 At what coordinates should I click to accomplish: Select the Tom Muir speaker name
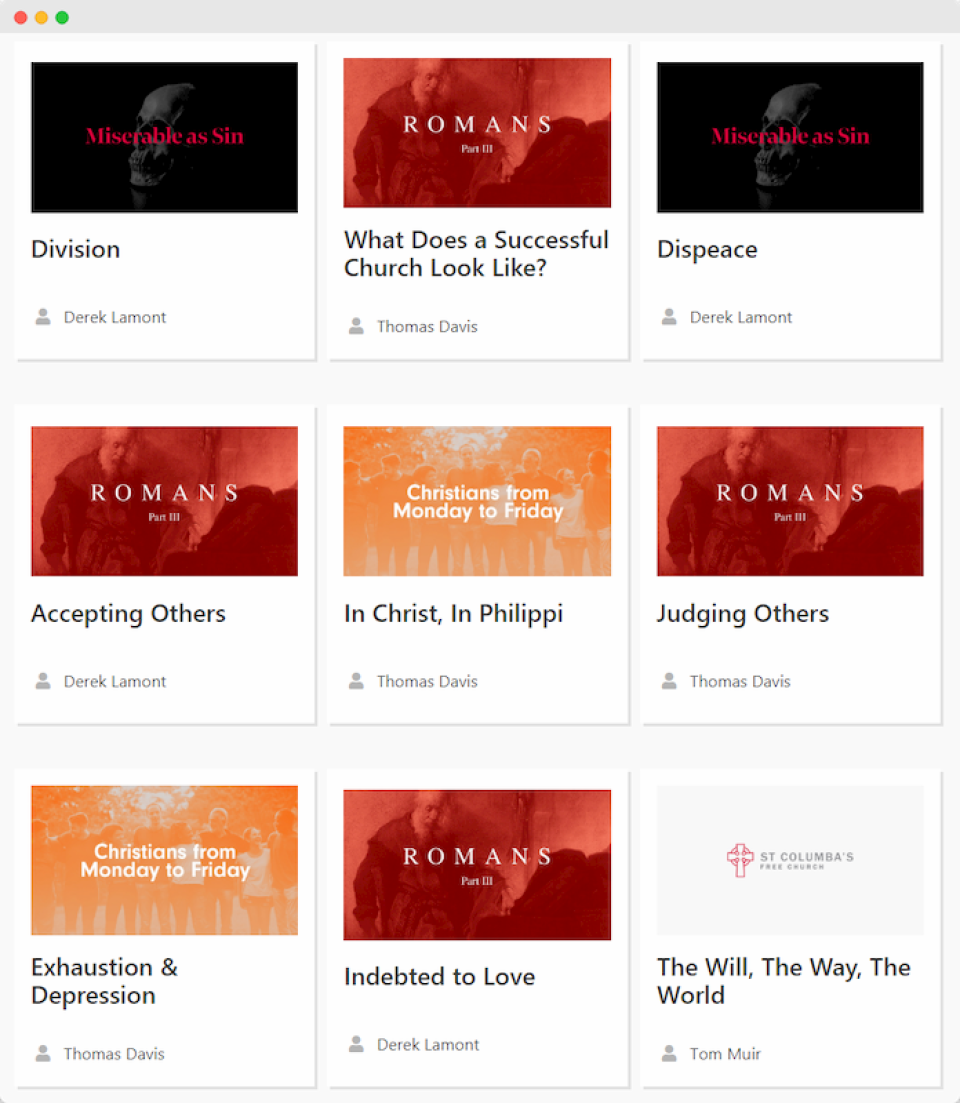click(725, 1054)
